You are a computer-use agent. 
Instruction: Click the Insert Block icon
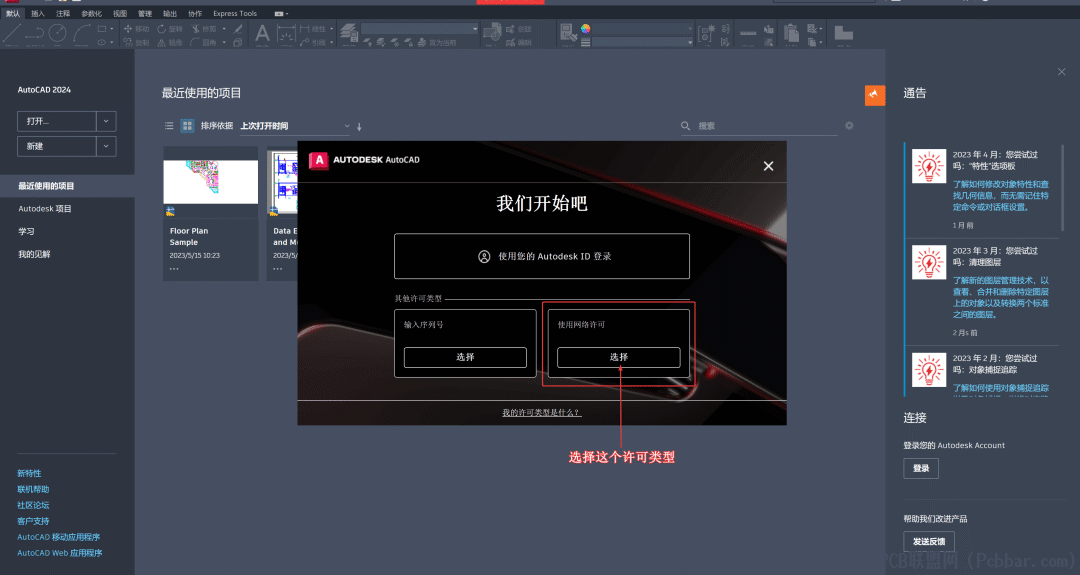(492, 32)
